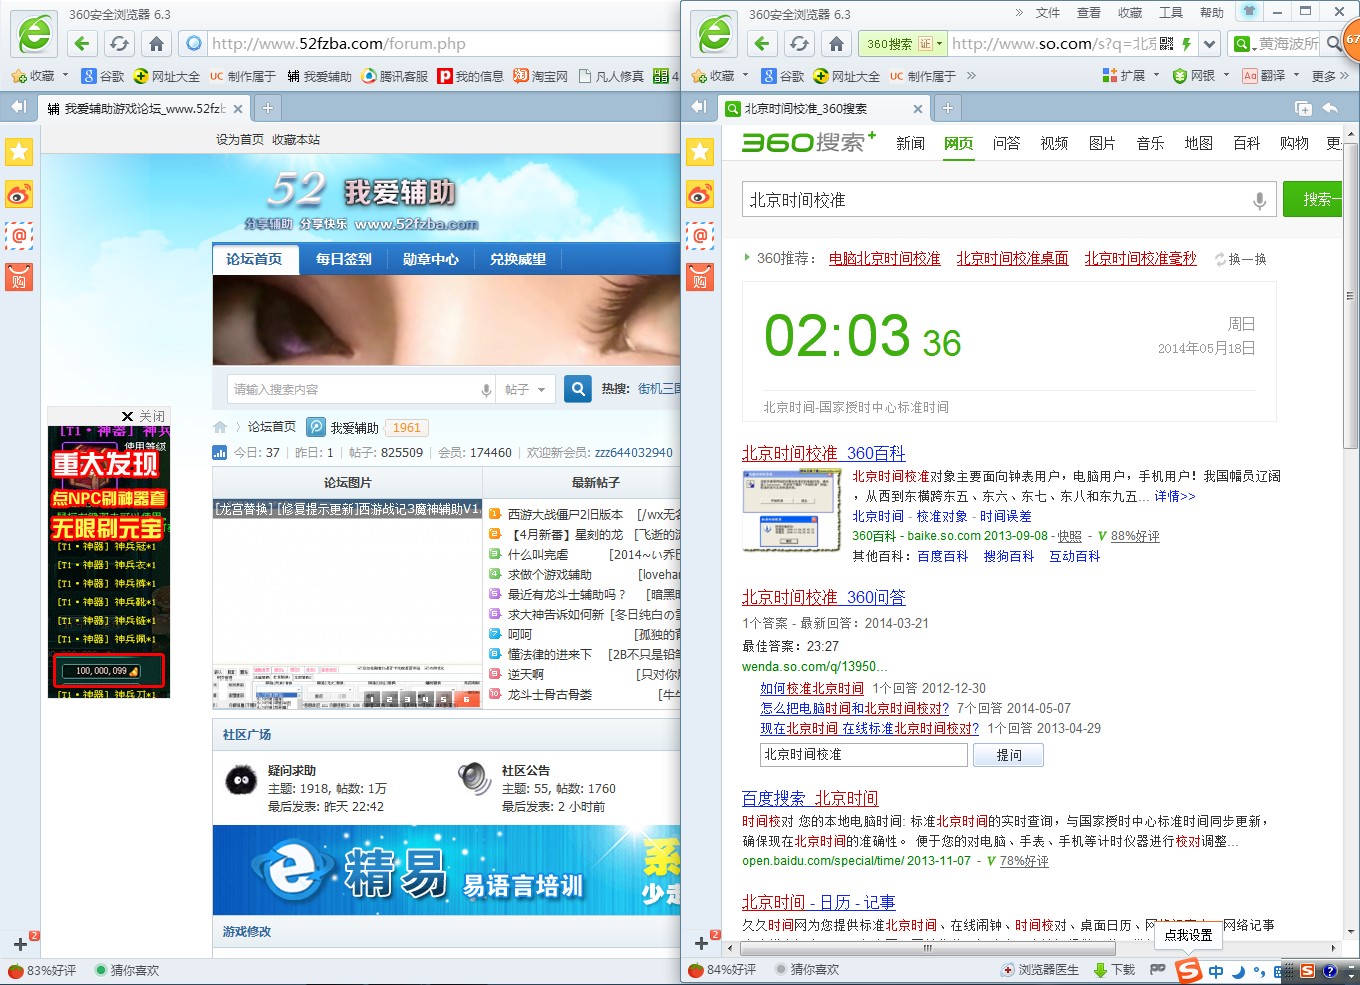Open the 每日签到 forum navigation tab

[344, 259]
